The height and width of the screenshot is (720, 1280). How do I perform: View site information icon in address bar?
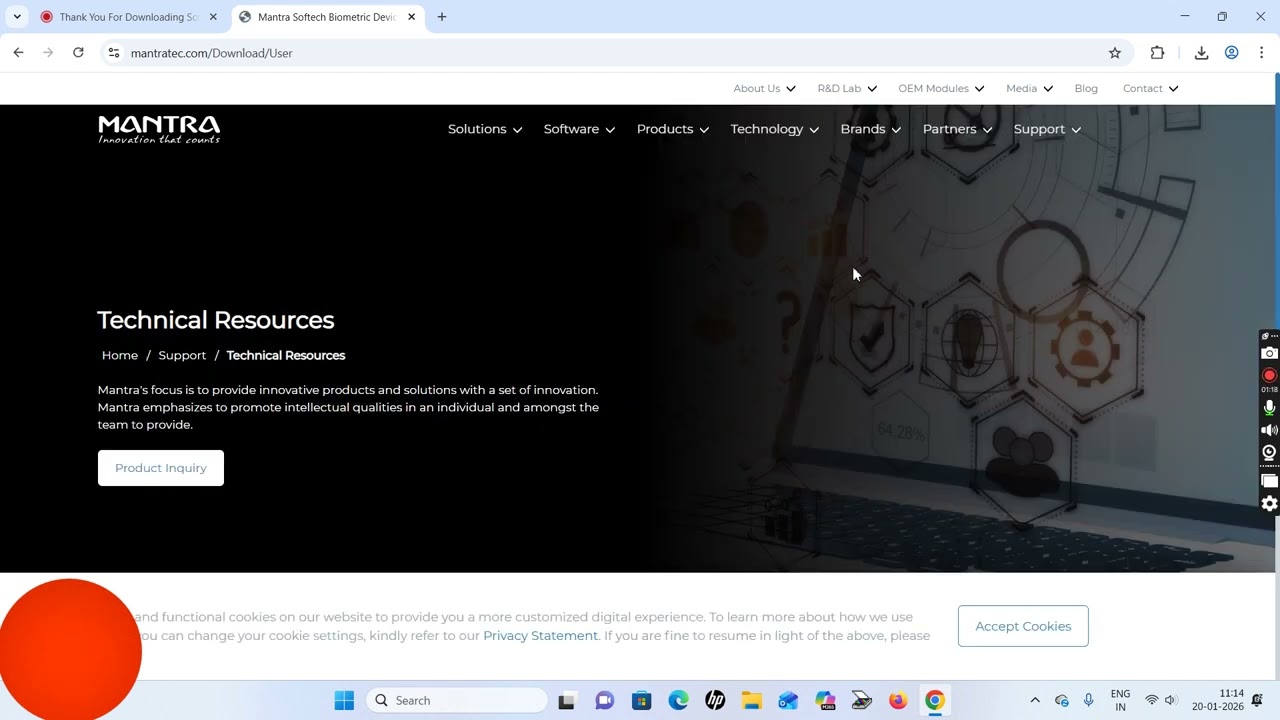pos(114,53)
